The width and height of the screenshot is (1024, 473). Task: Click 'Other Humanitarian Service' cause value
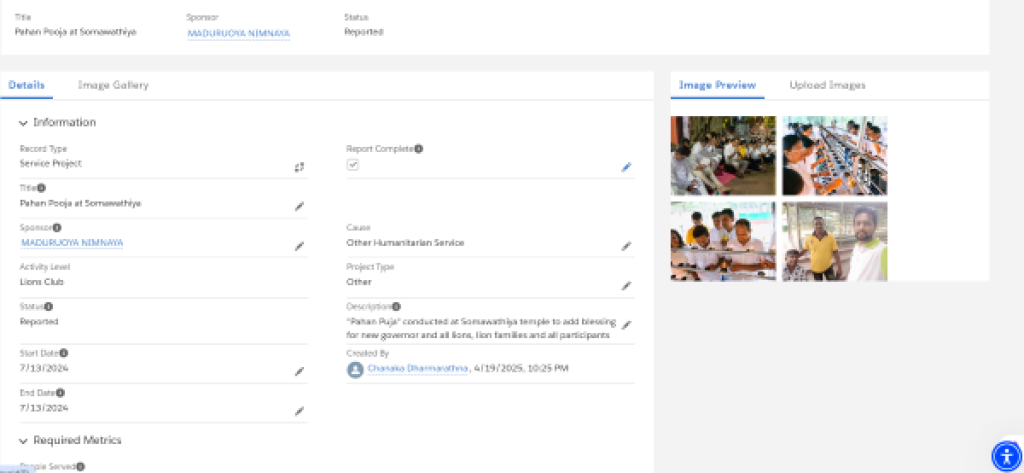pyautogui.click(x=405, y=243)
